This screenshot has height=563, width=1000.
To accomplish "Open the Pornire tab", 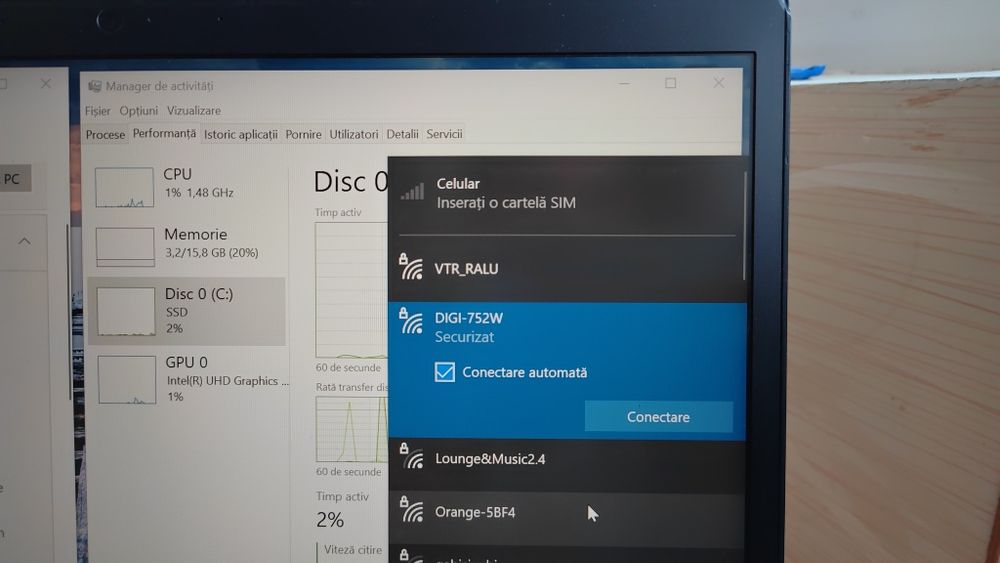I will 304,134.
